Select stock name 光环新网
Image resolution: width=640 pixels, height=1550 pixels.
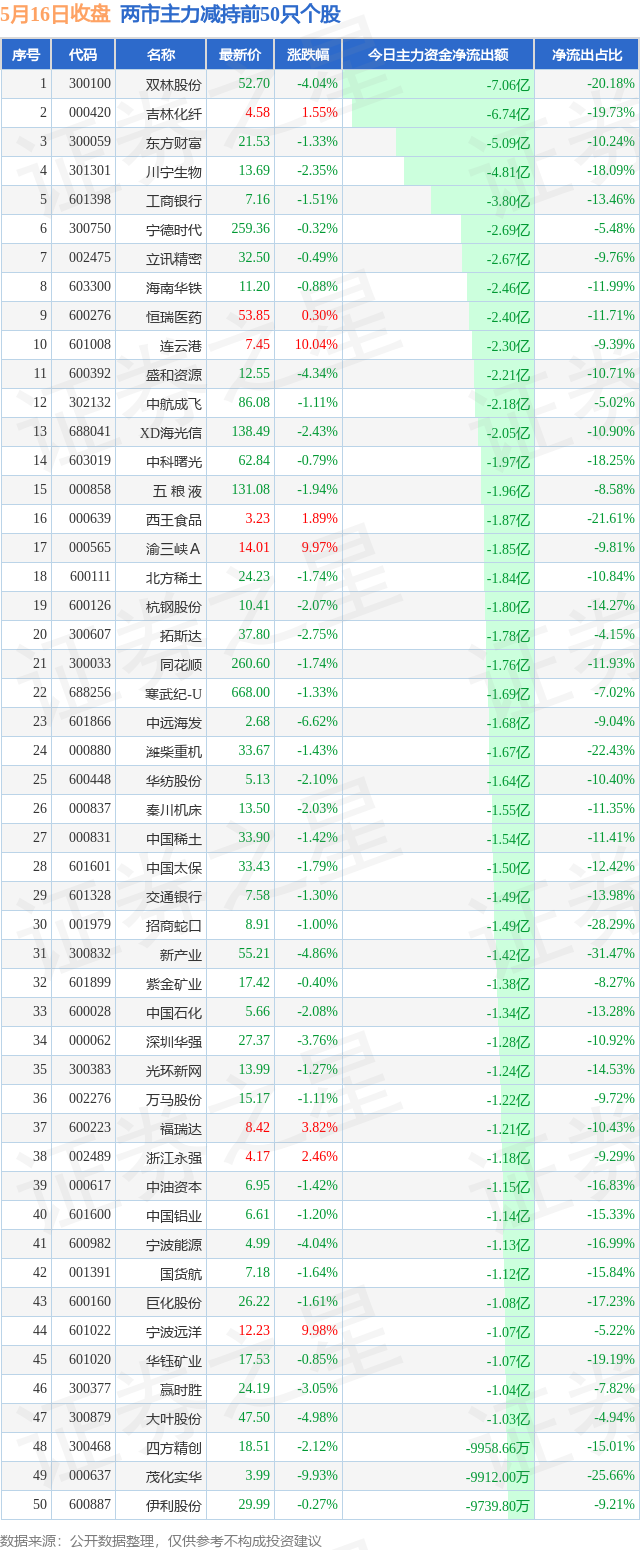pyautogui.click(x=174, y=1070)
